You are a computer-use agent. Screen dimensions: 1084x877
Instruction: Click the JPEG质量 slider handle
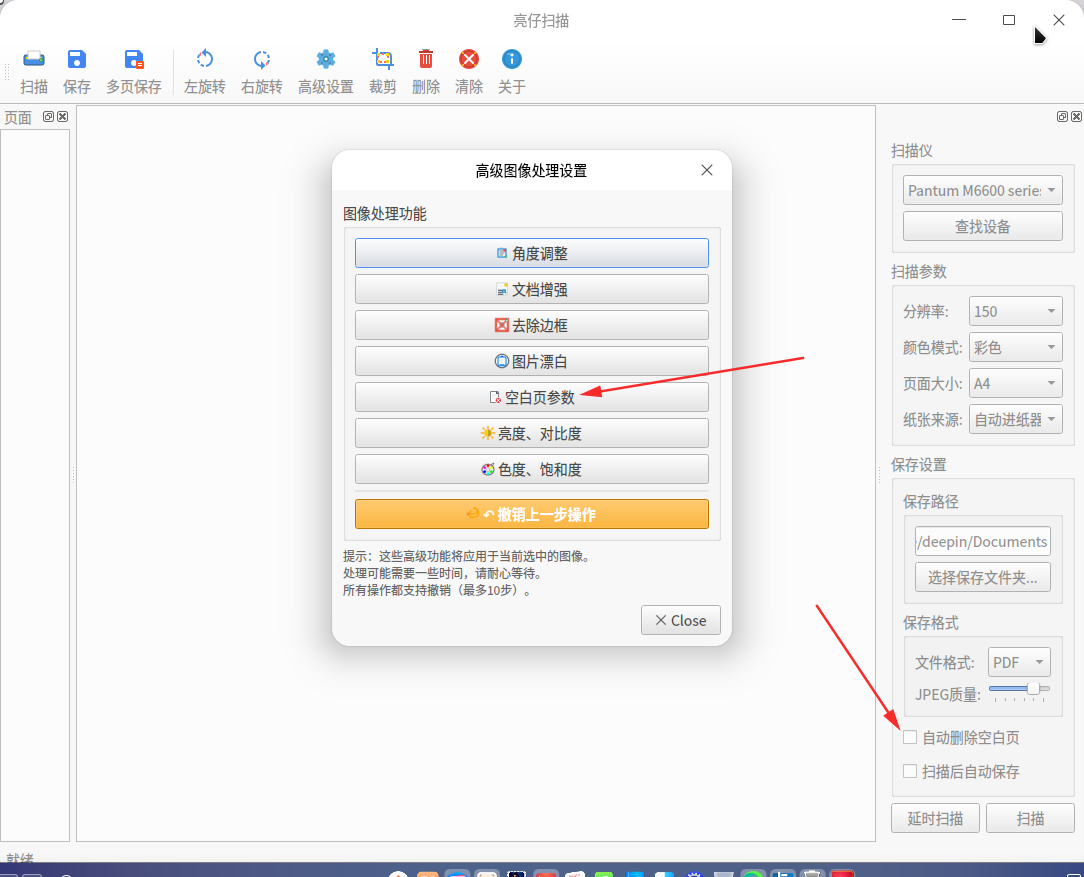(1033, 688)
